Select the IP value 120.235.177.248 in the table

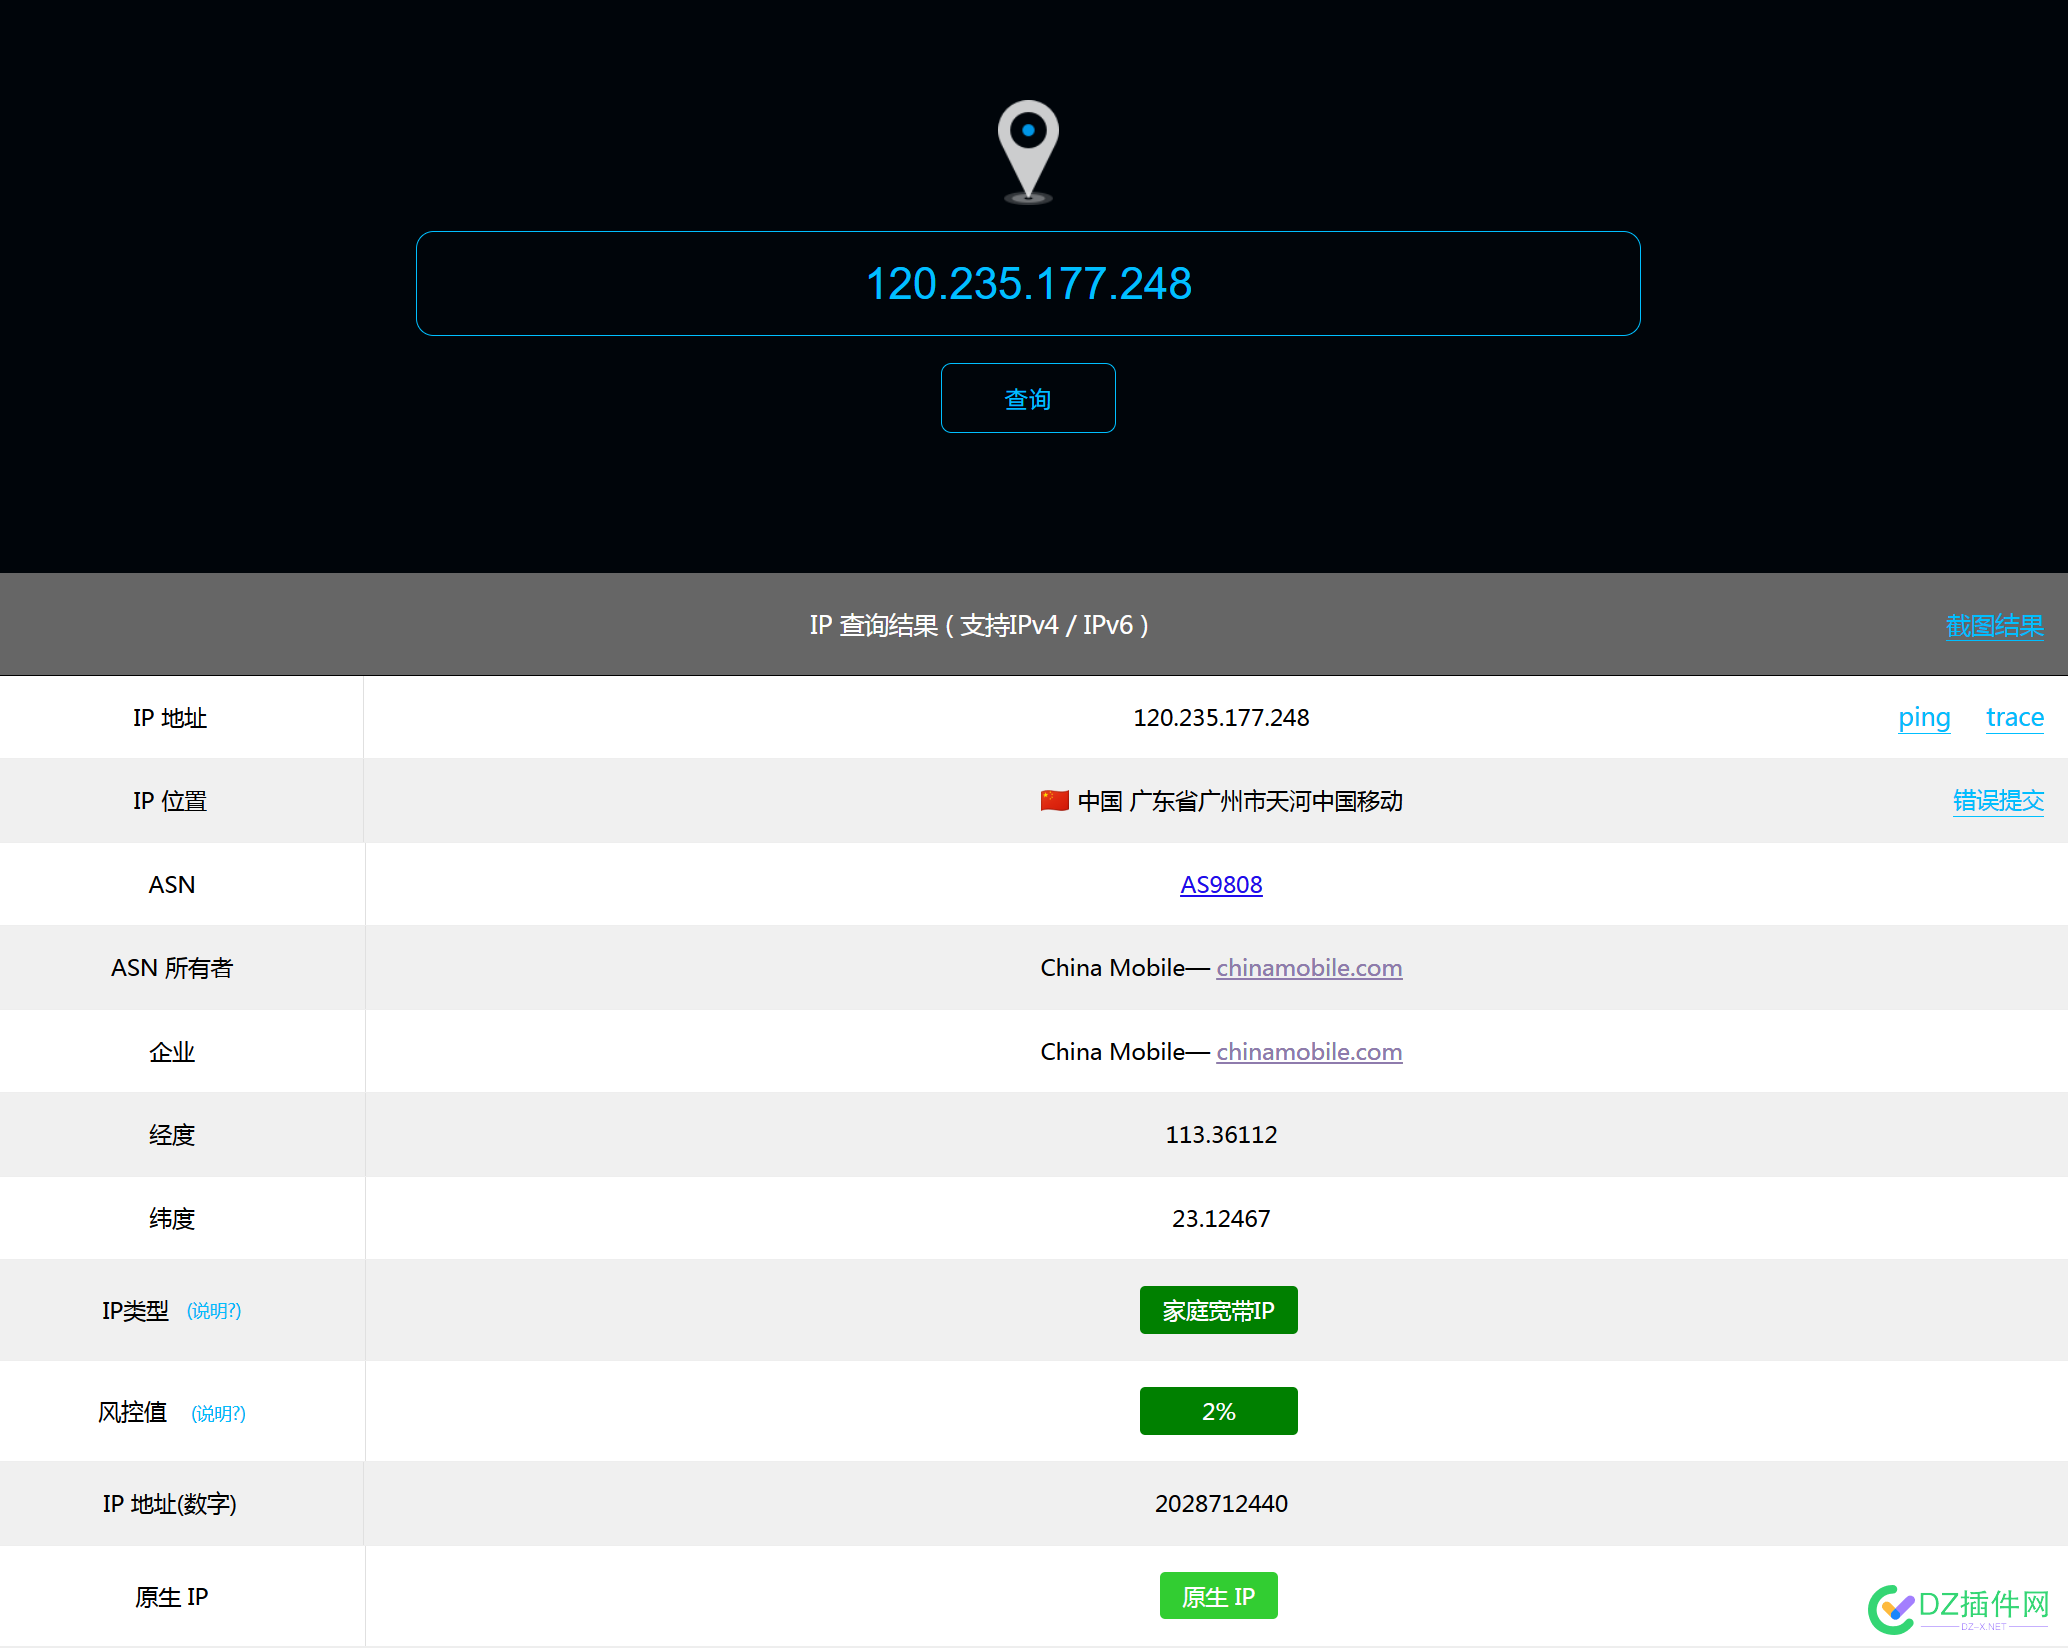click(x=1221, y=718)
